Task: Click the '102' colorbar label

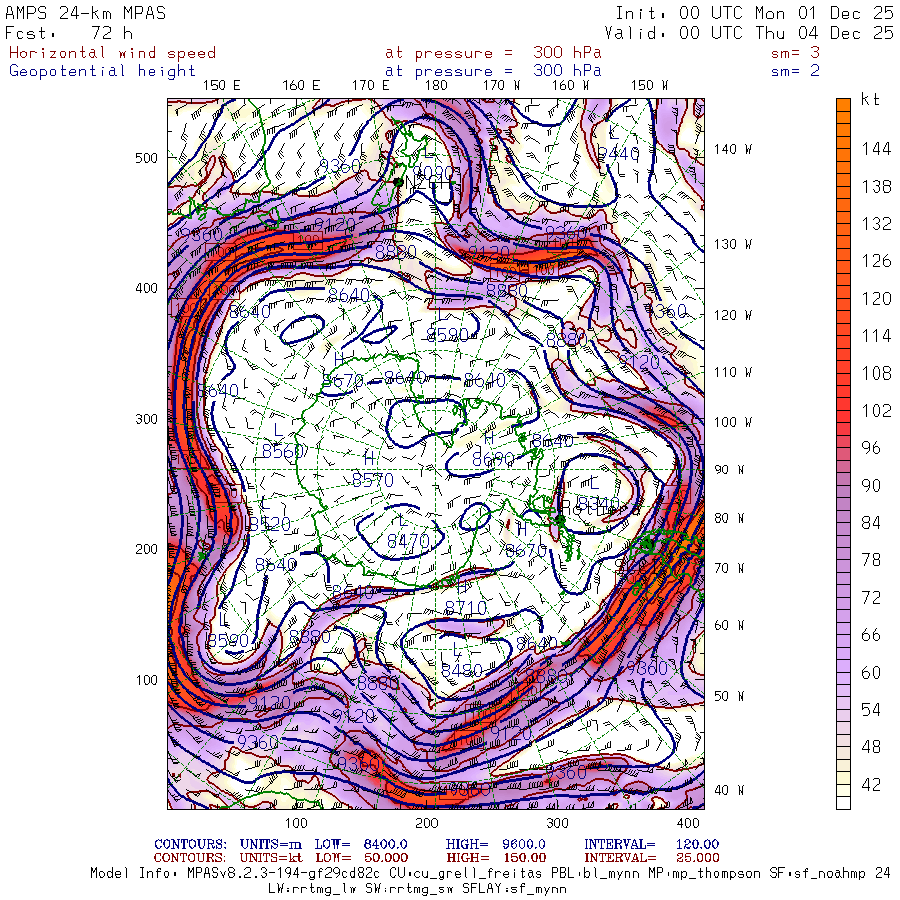Action: 876,411
